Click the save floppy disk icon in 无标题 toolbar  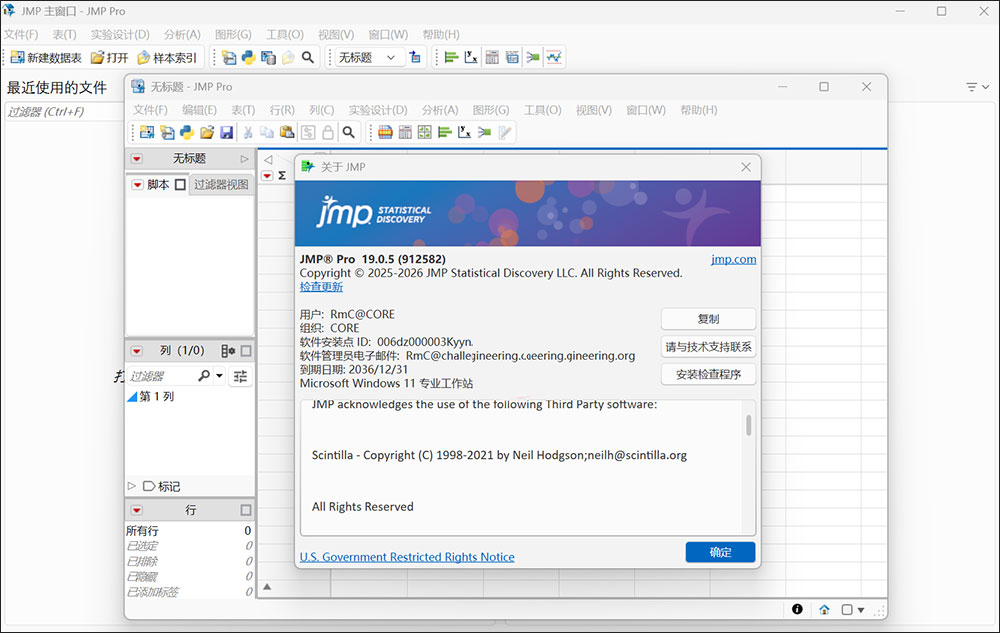pos(226,132)
